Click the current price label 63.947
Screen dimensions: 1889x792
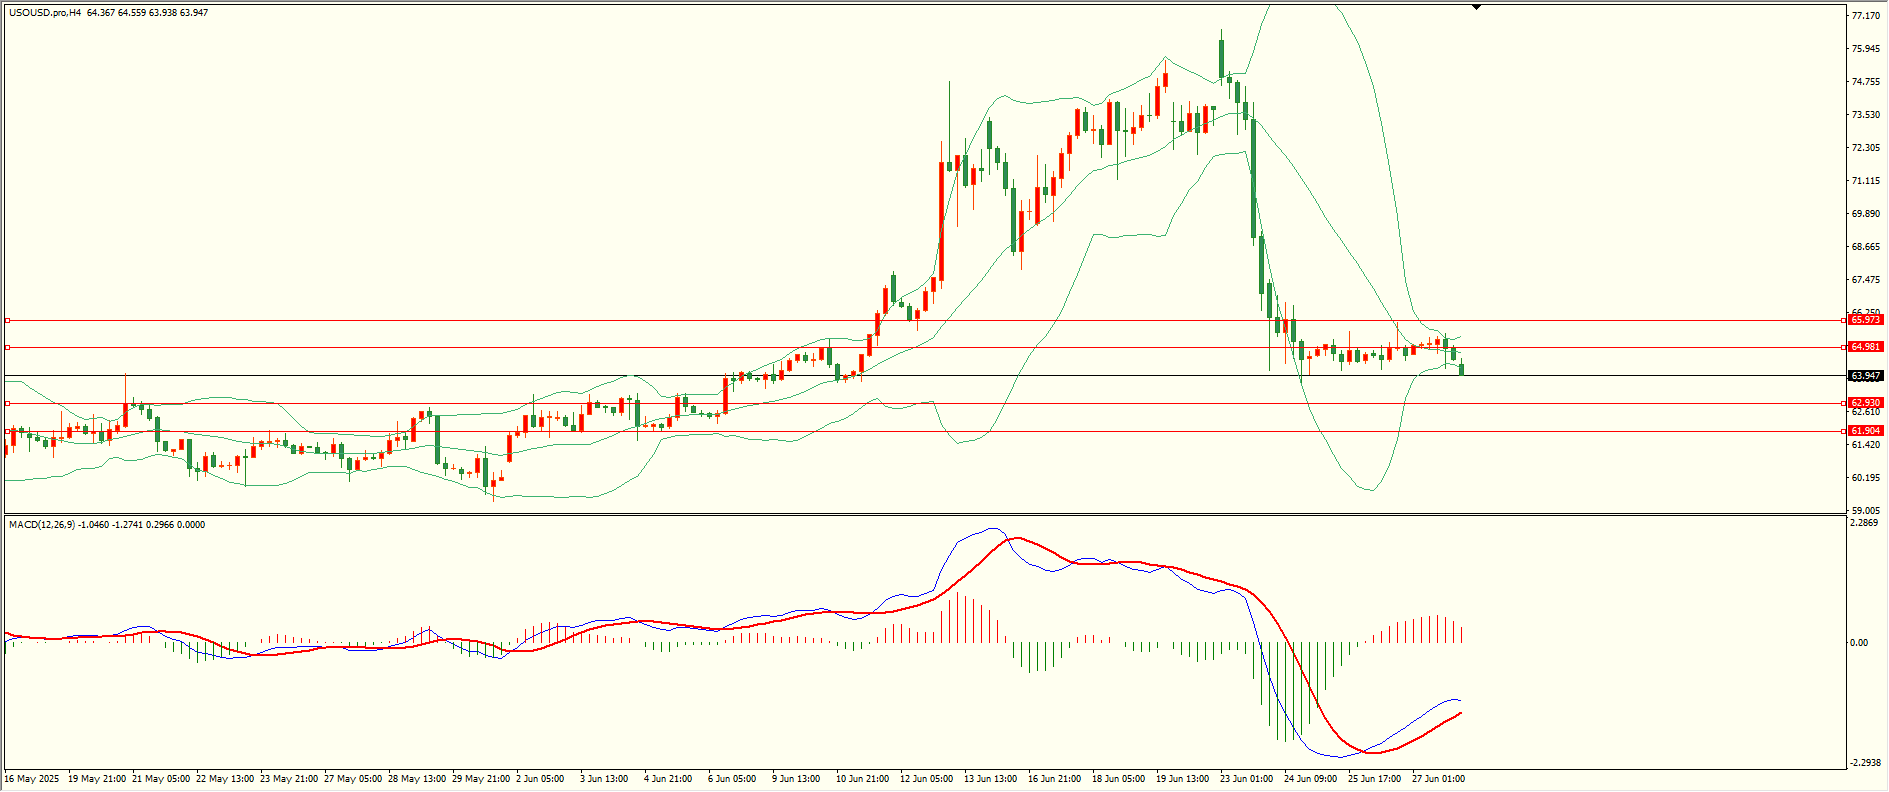coord(1866,376)
